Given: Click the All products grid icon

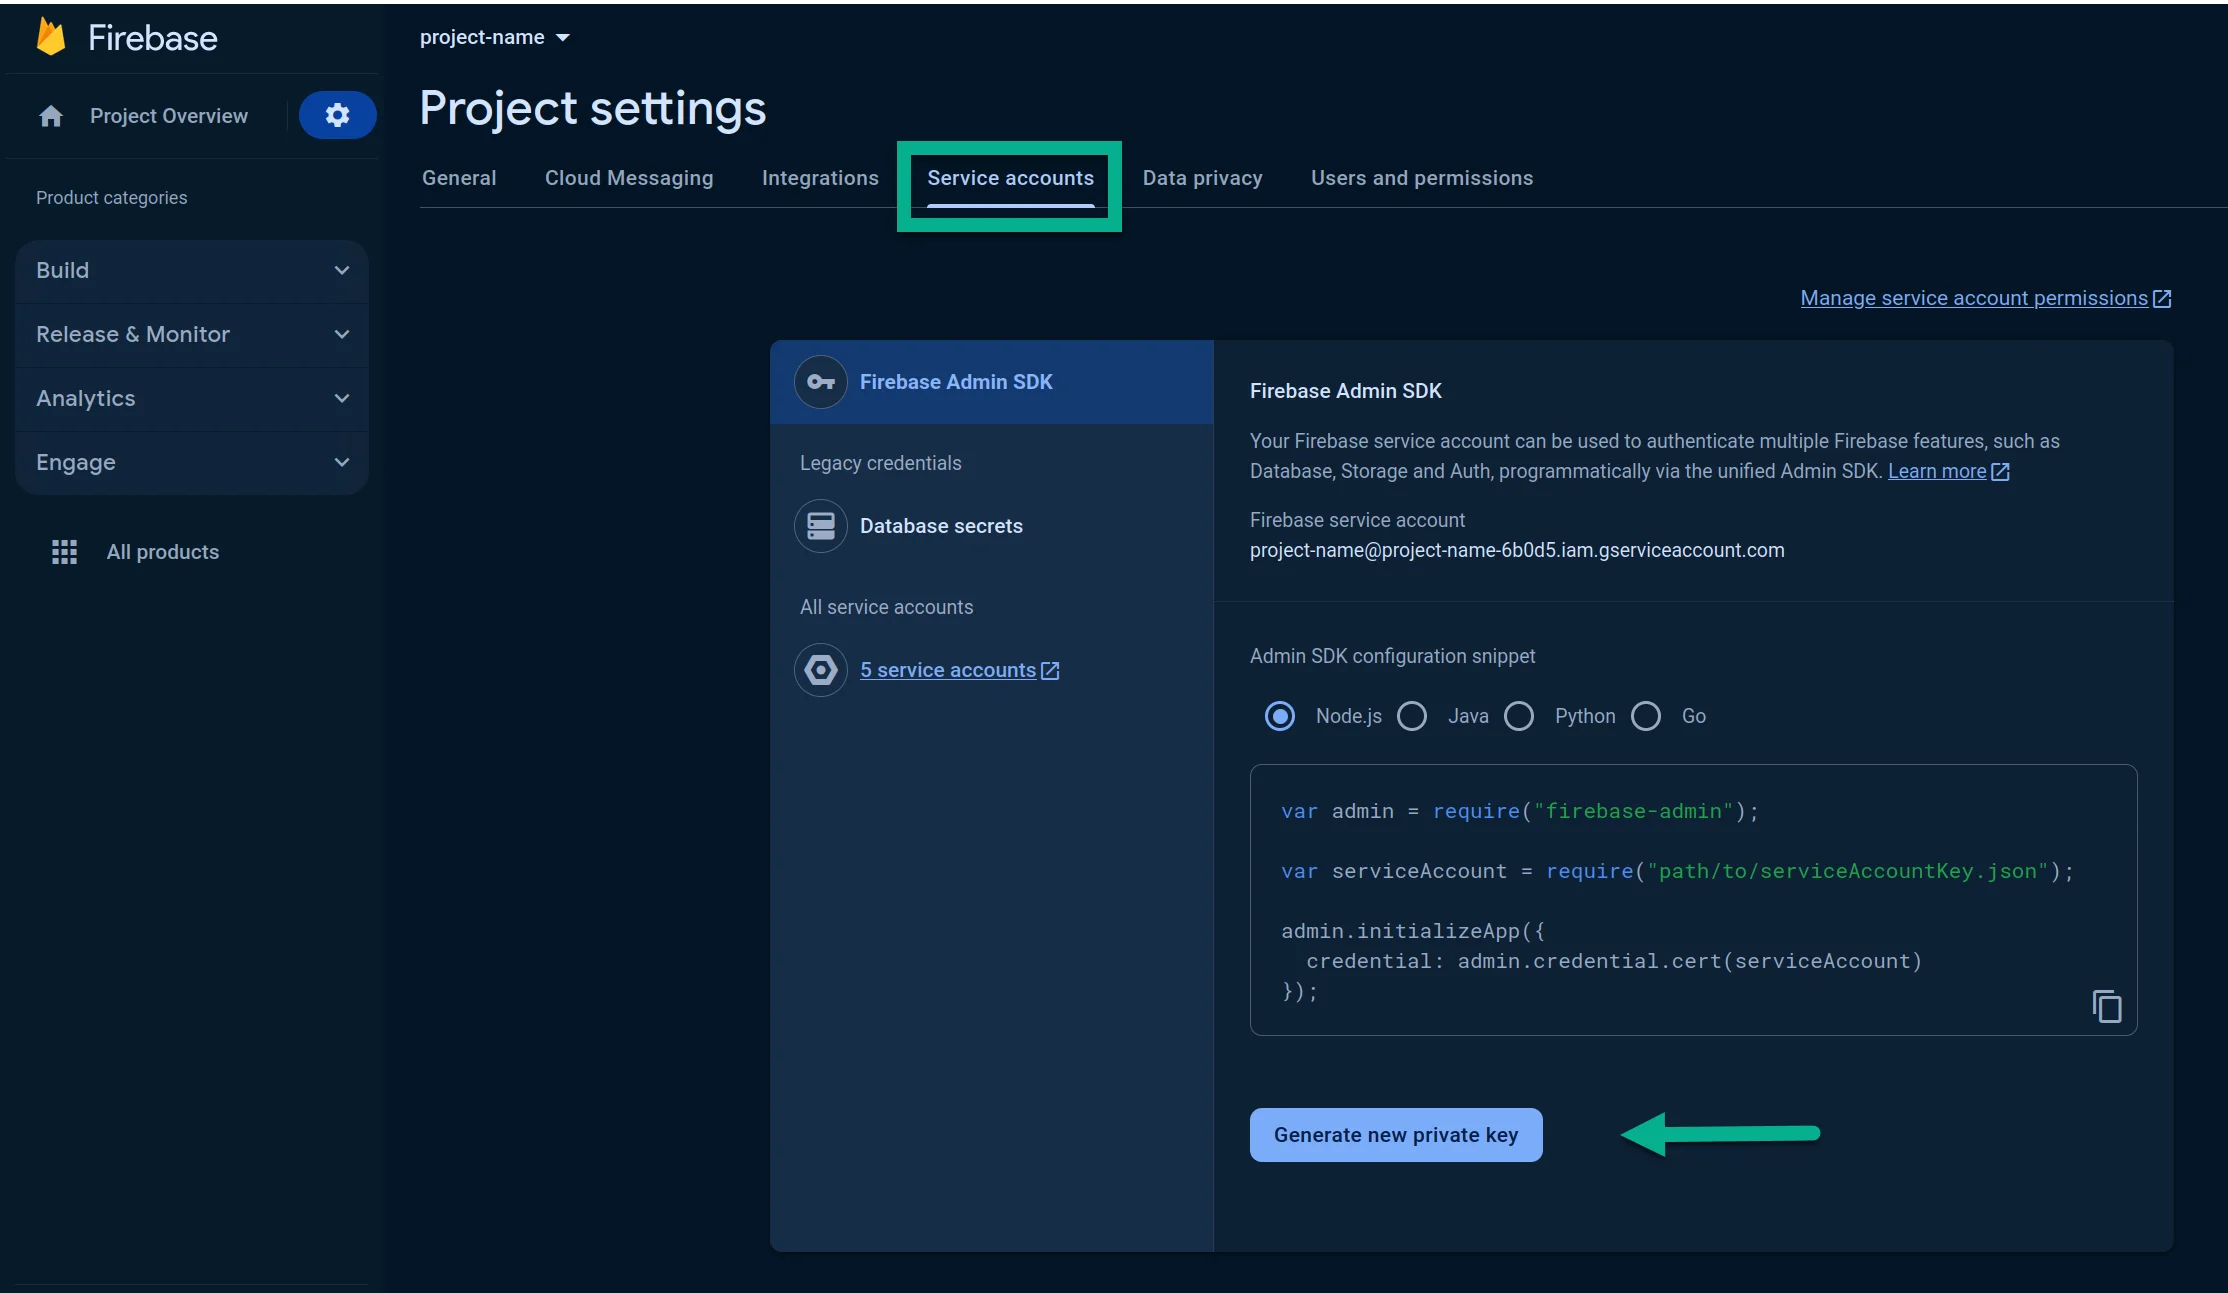Looking at the screenshot, I should pyautogui.click(x=65, y=552).
